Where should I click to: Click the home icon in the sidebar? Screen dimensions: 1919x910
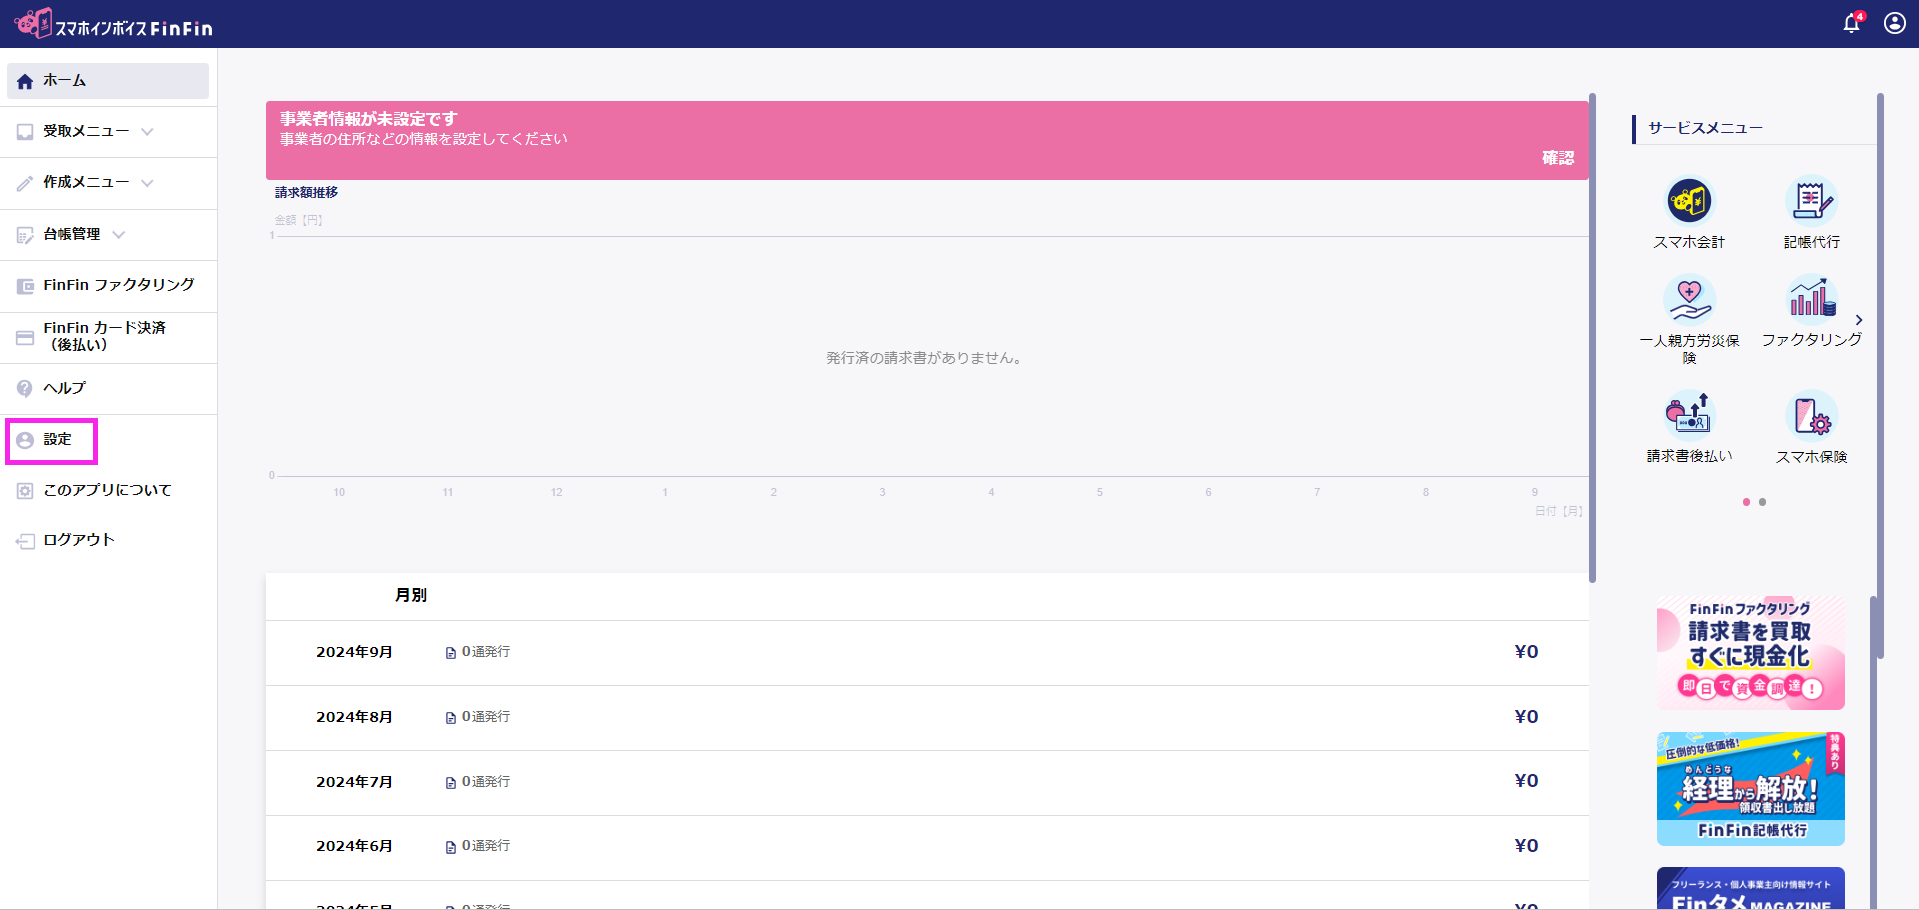(x=25, y=81)
